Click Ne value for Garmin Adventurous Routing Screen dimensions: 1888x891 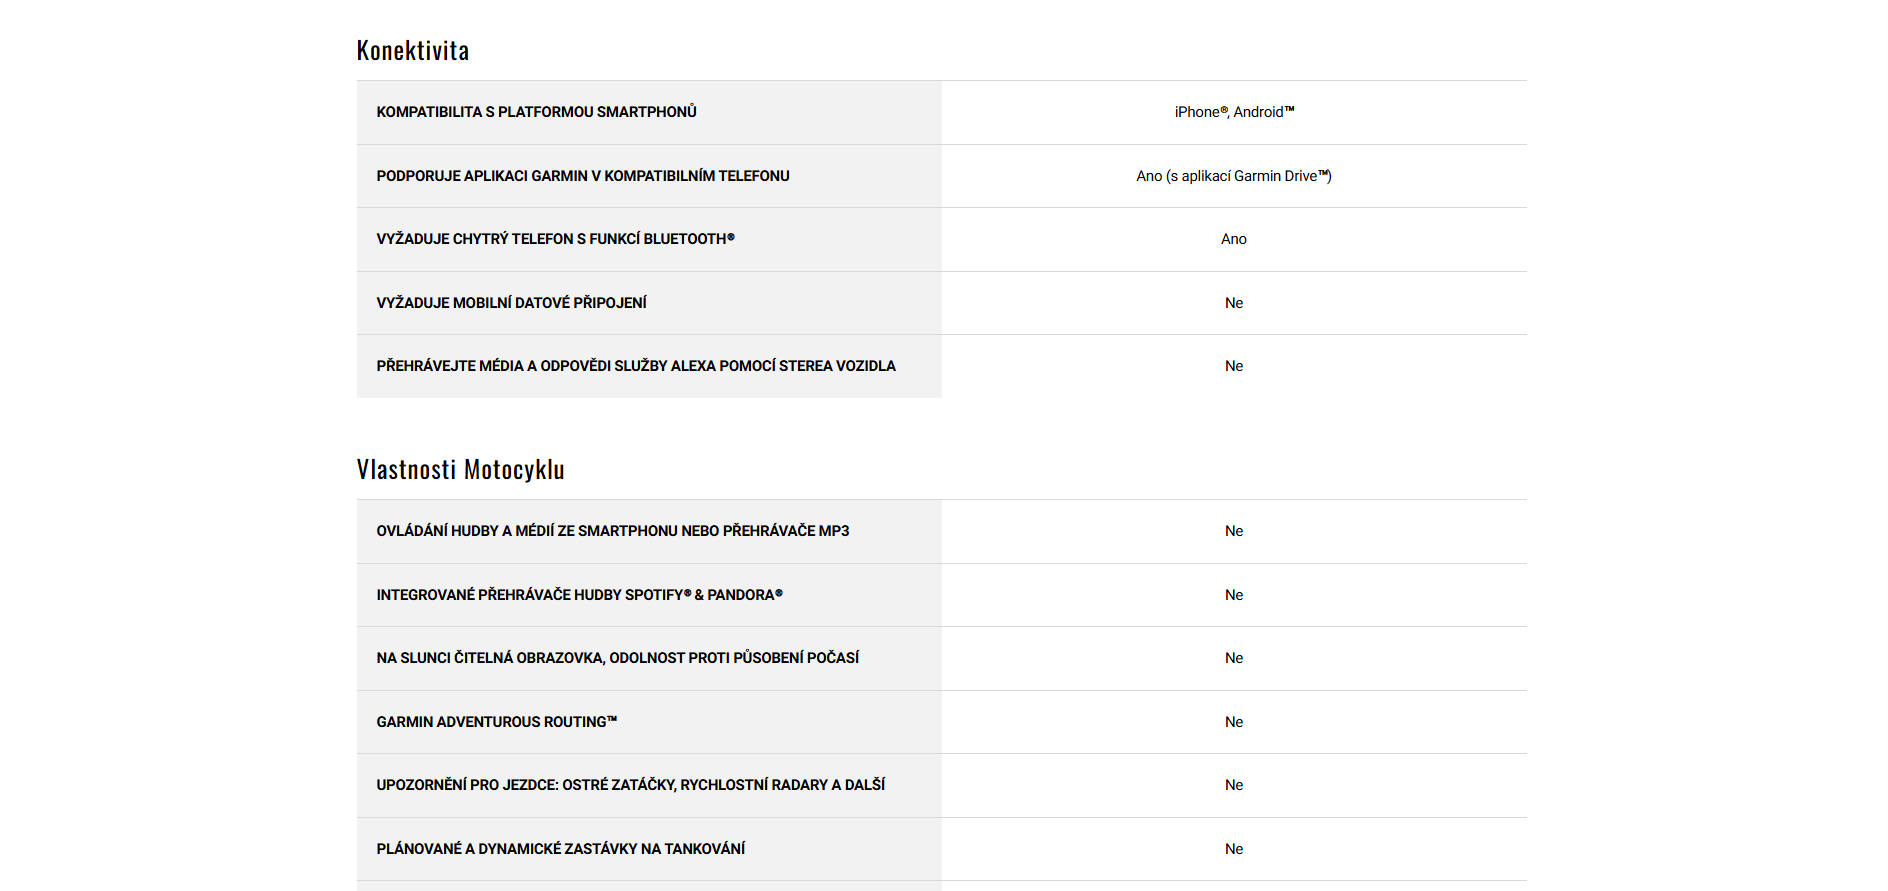click(x=1233, y=722)
